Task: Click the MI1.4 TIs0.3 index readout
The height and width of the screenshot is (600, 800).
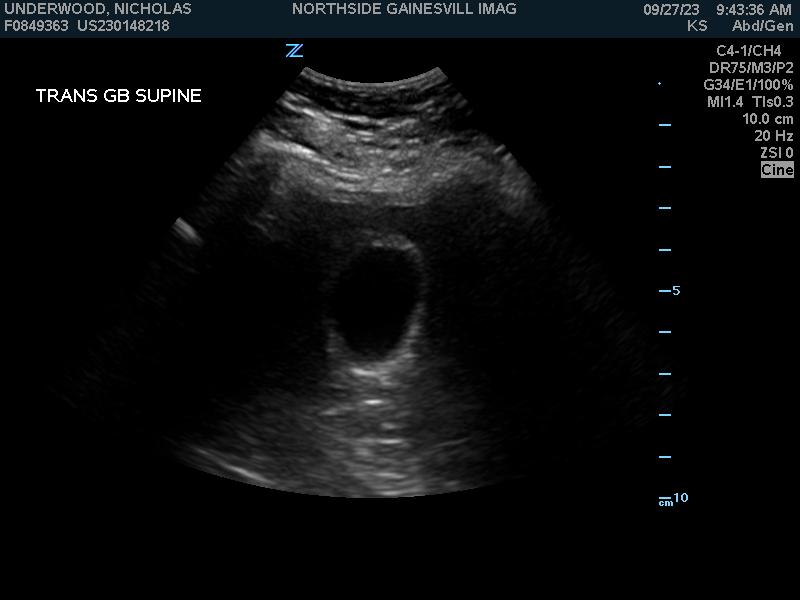Action: pos(750,102)
